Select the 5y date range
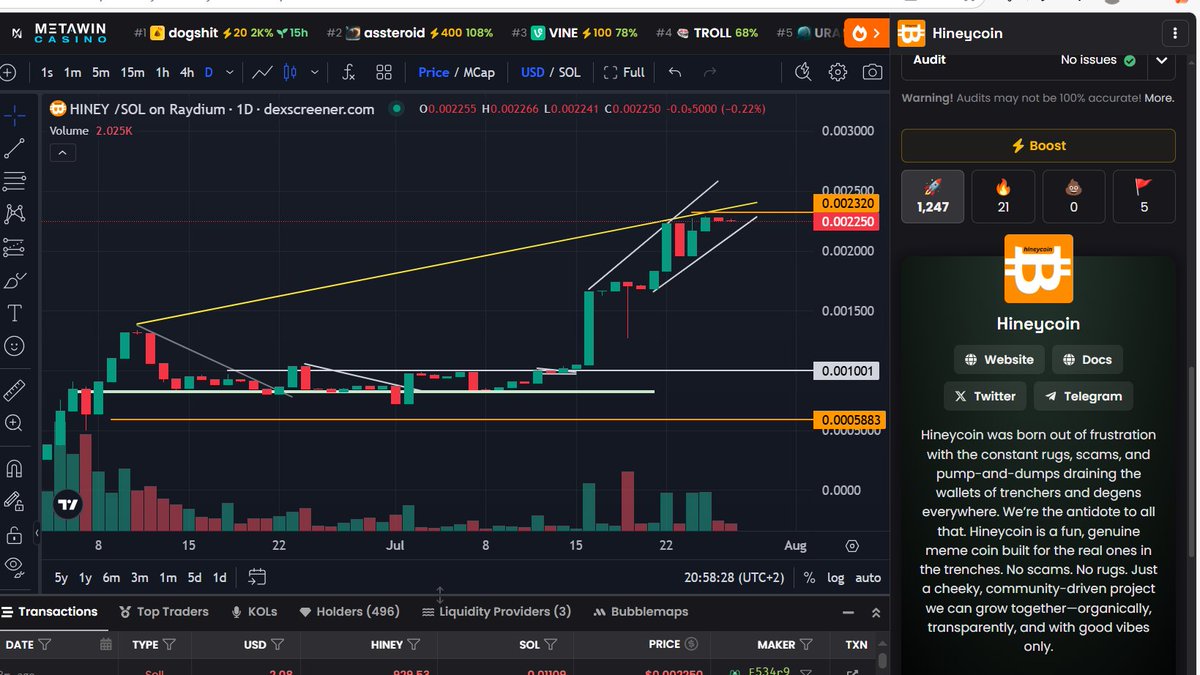 (61, 577)
